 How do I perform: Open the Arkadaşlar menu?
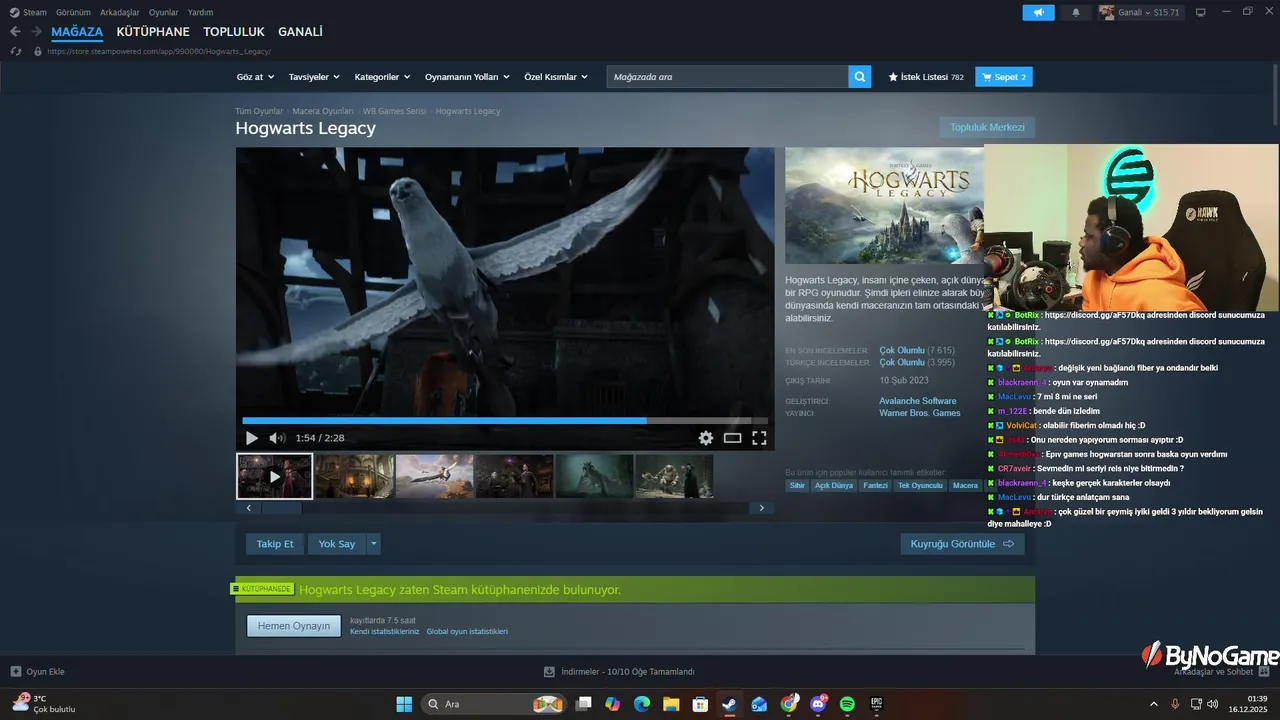(120, 12)
